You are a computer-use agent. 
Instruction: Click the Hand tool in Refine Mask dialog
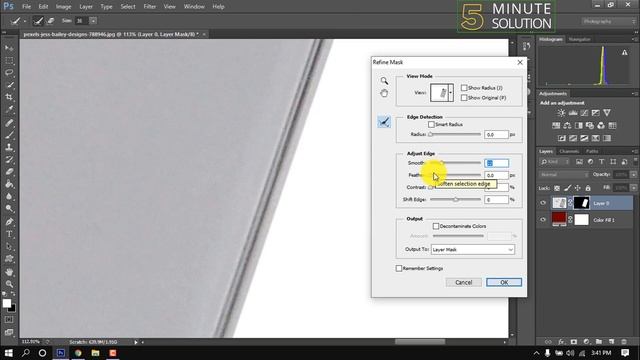click(x=384, y=93)
